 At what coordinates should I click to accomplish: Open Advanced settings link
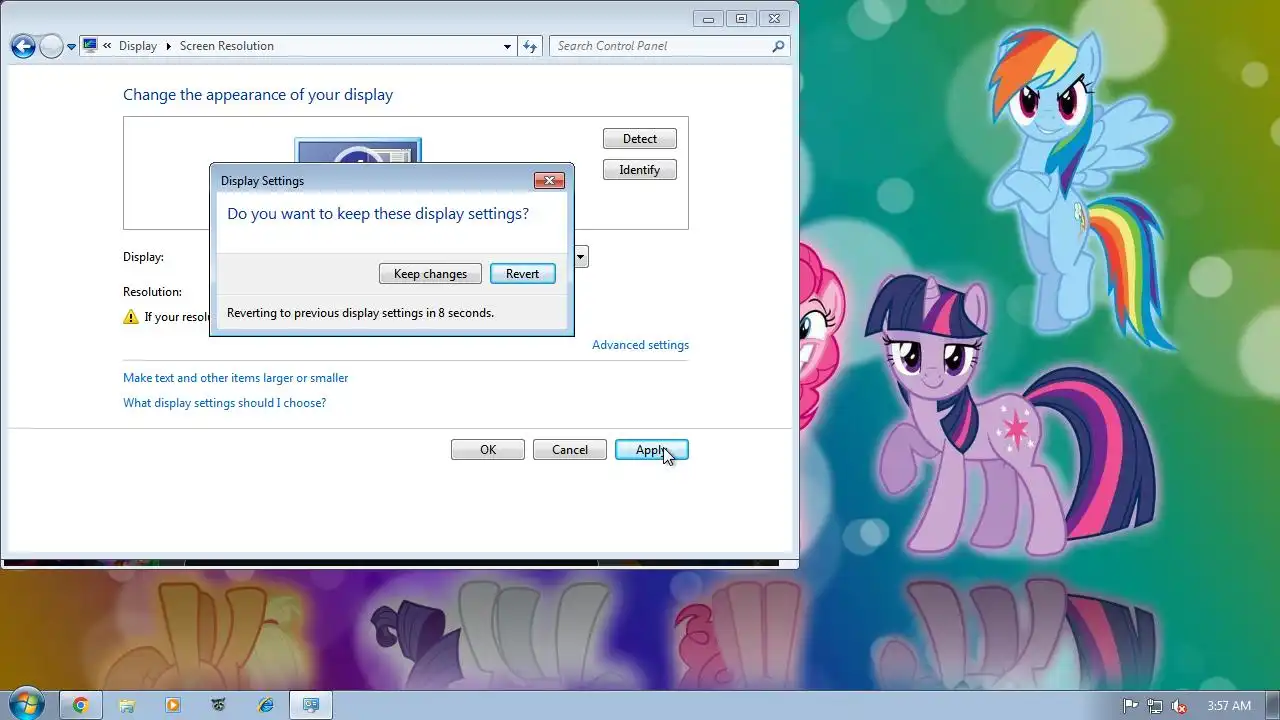640,345
